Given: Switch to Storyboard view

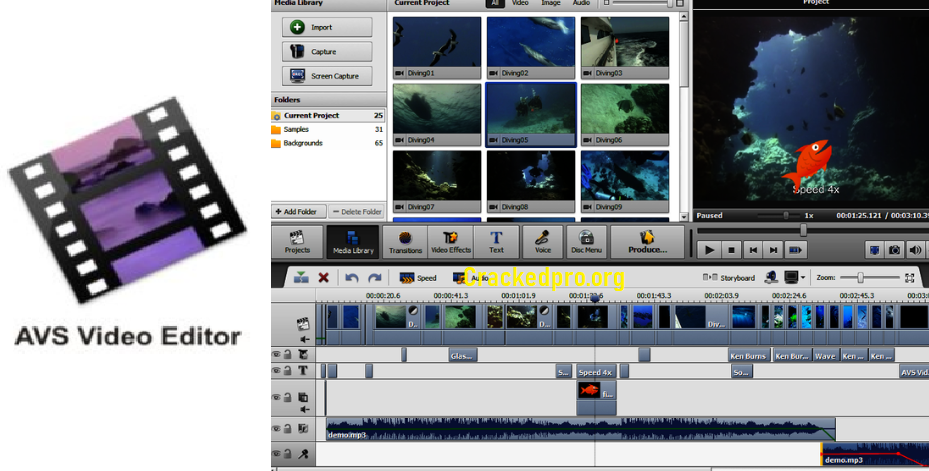Looking at the screenshot, I should [729, 277].
